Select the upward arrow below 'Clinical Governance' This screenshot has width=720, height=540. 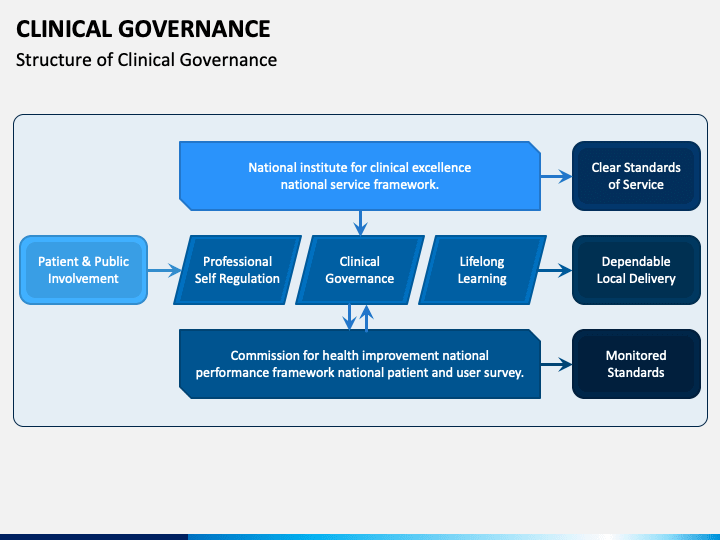[x=366, y=318]
